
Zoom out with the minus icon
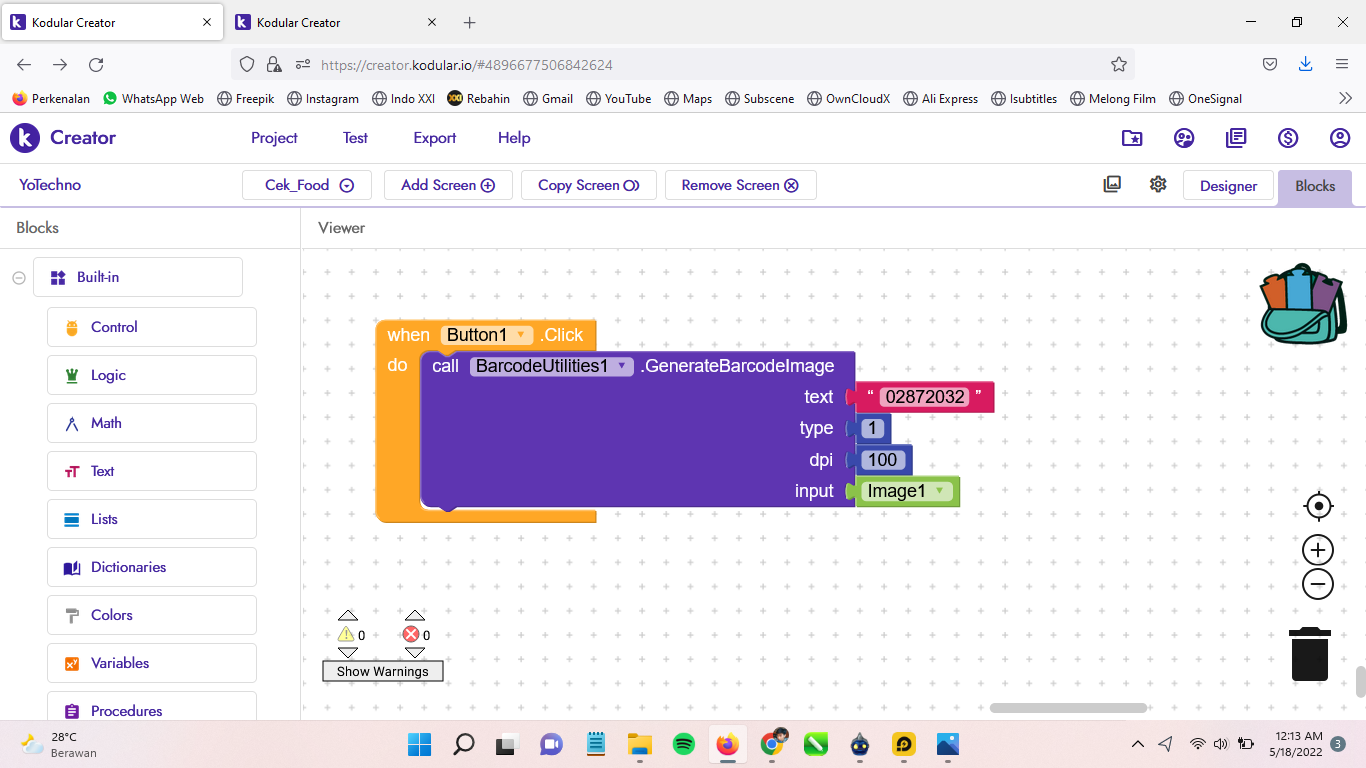tap(1318, 584)
